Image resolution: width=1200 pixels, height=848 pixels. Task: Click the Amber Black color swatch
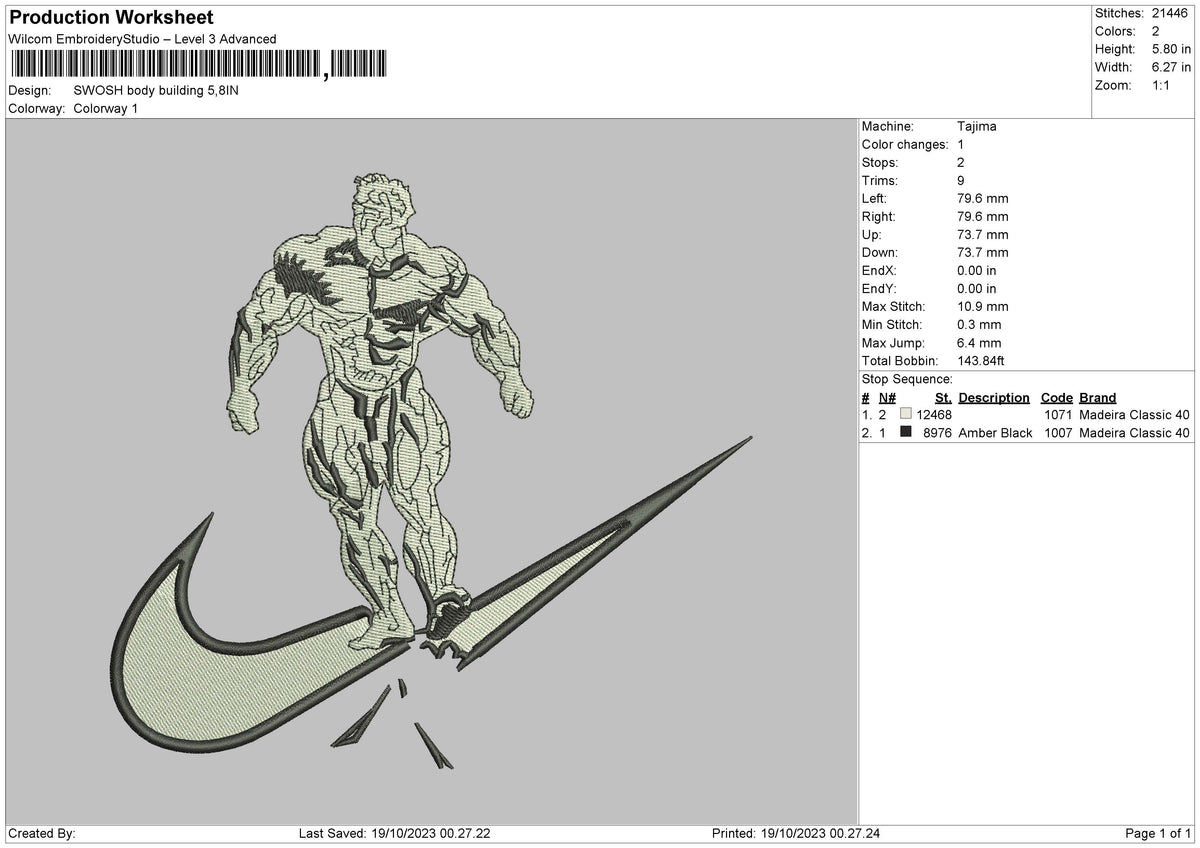pyautogui.click(x=905, y=433)
